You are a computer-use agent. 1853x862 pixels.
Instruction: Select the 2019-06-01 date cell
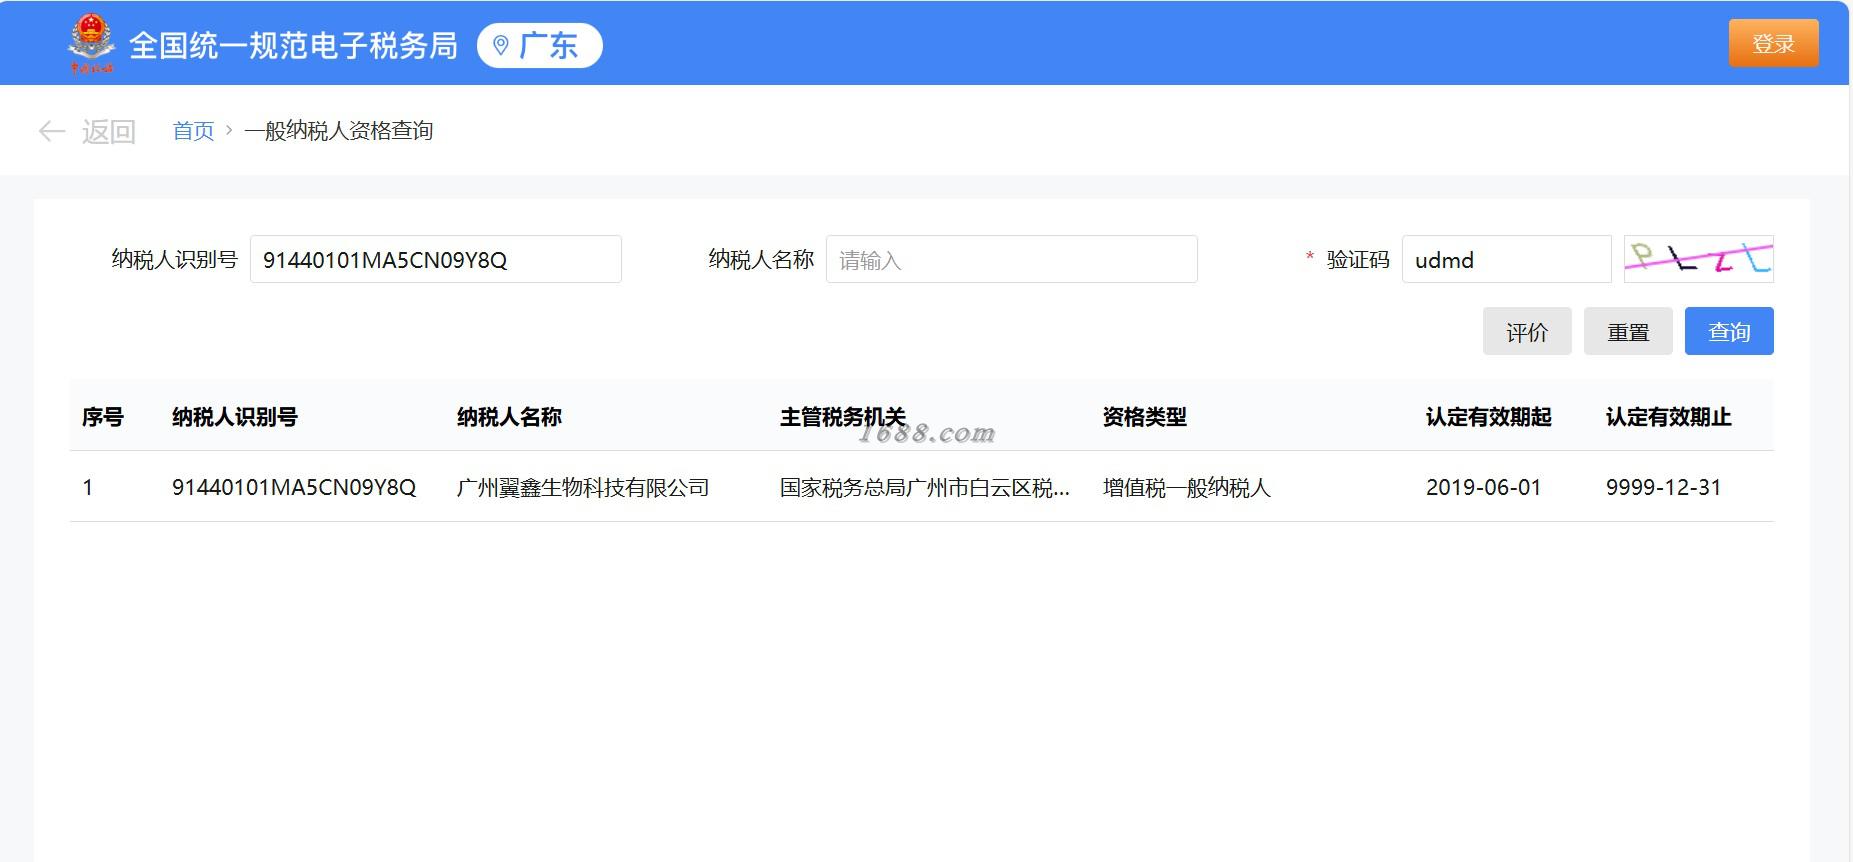coord(1484,487)
